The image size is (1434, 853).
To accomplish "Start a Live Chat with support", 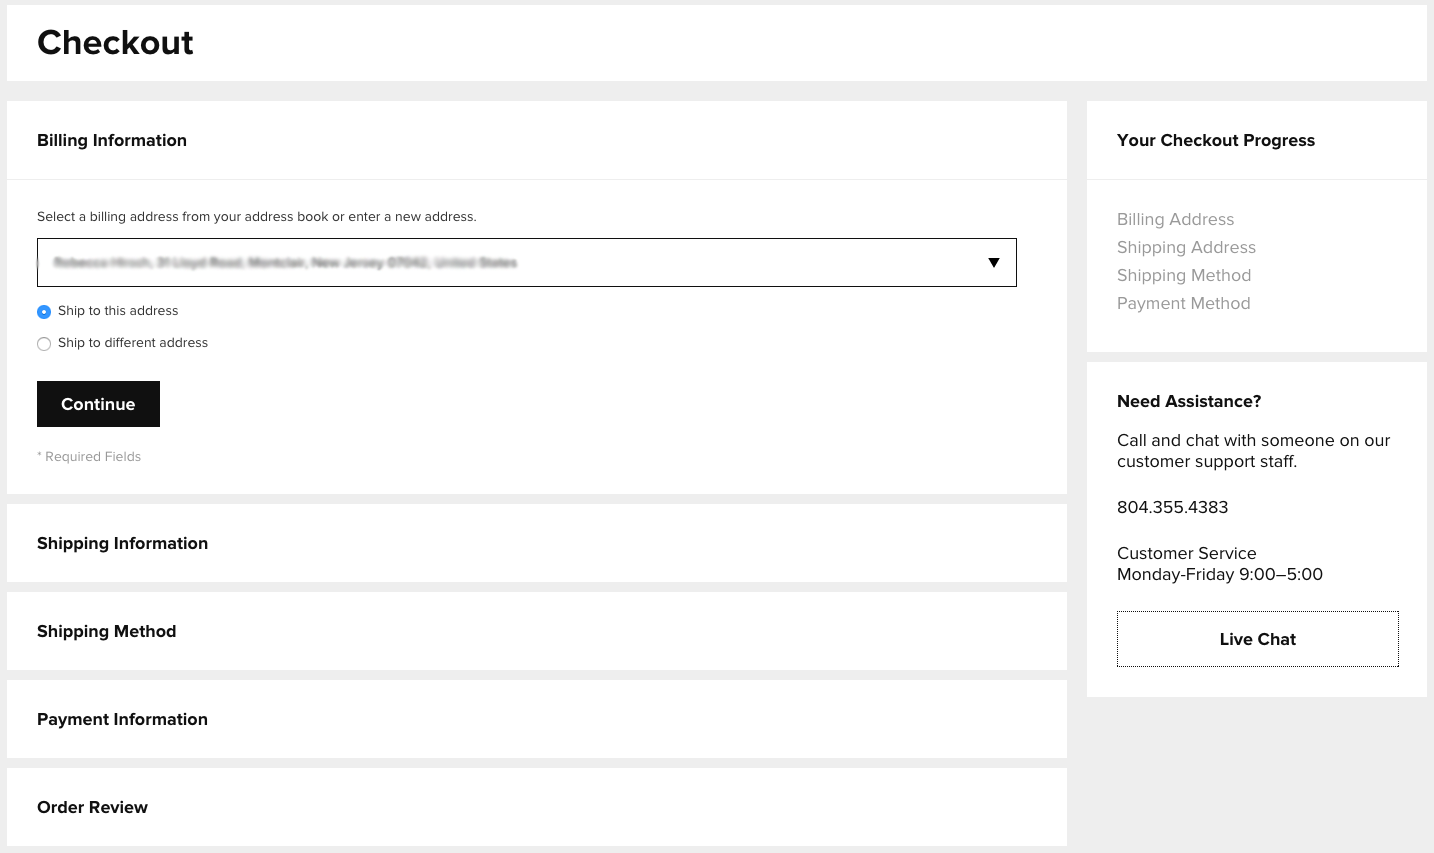I will pos(1257,639).
